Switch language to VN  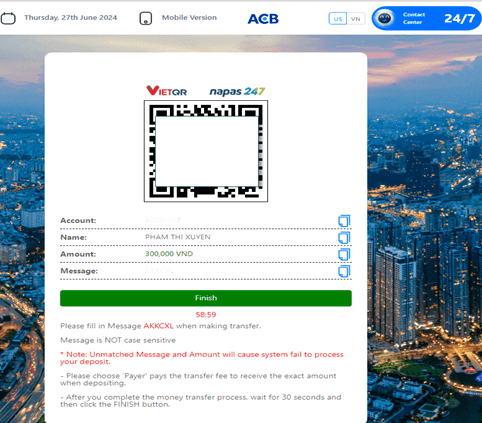tap(356, 19)
